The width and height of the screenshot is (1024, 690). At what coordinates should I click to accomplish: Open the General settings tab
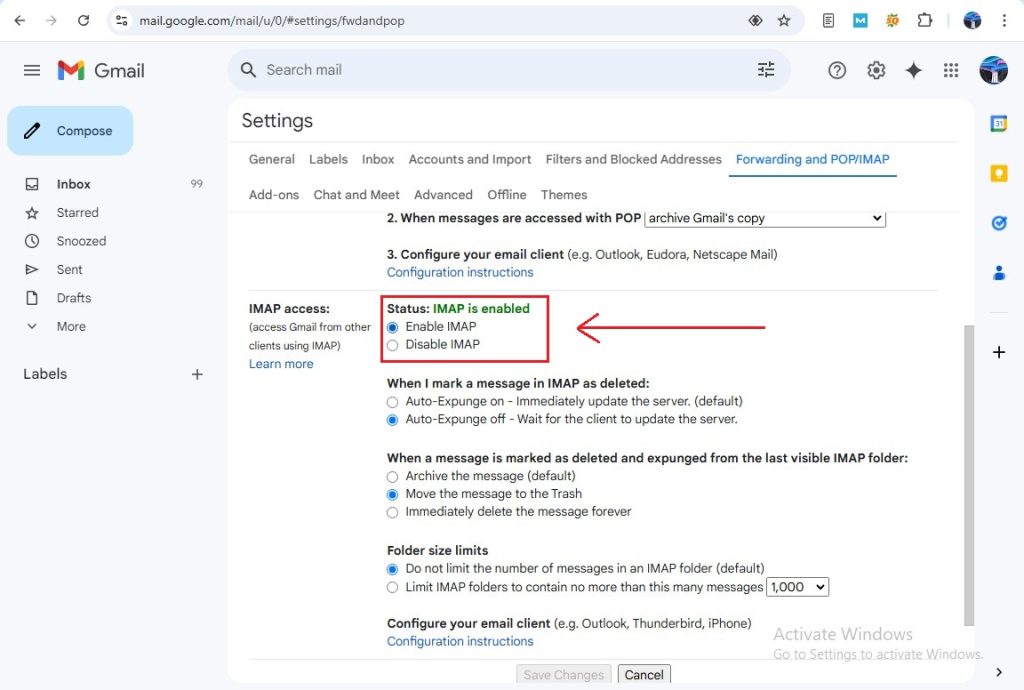272,159
